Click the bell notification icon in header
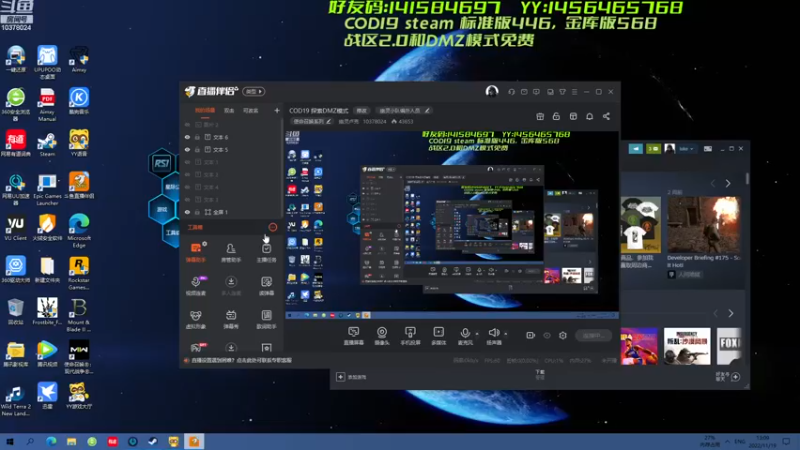The image size is (800, 450). (589, 116)
